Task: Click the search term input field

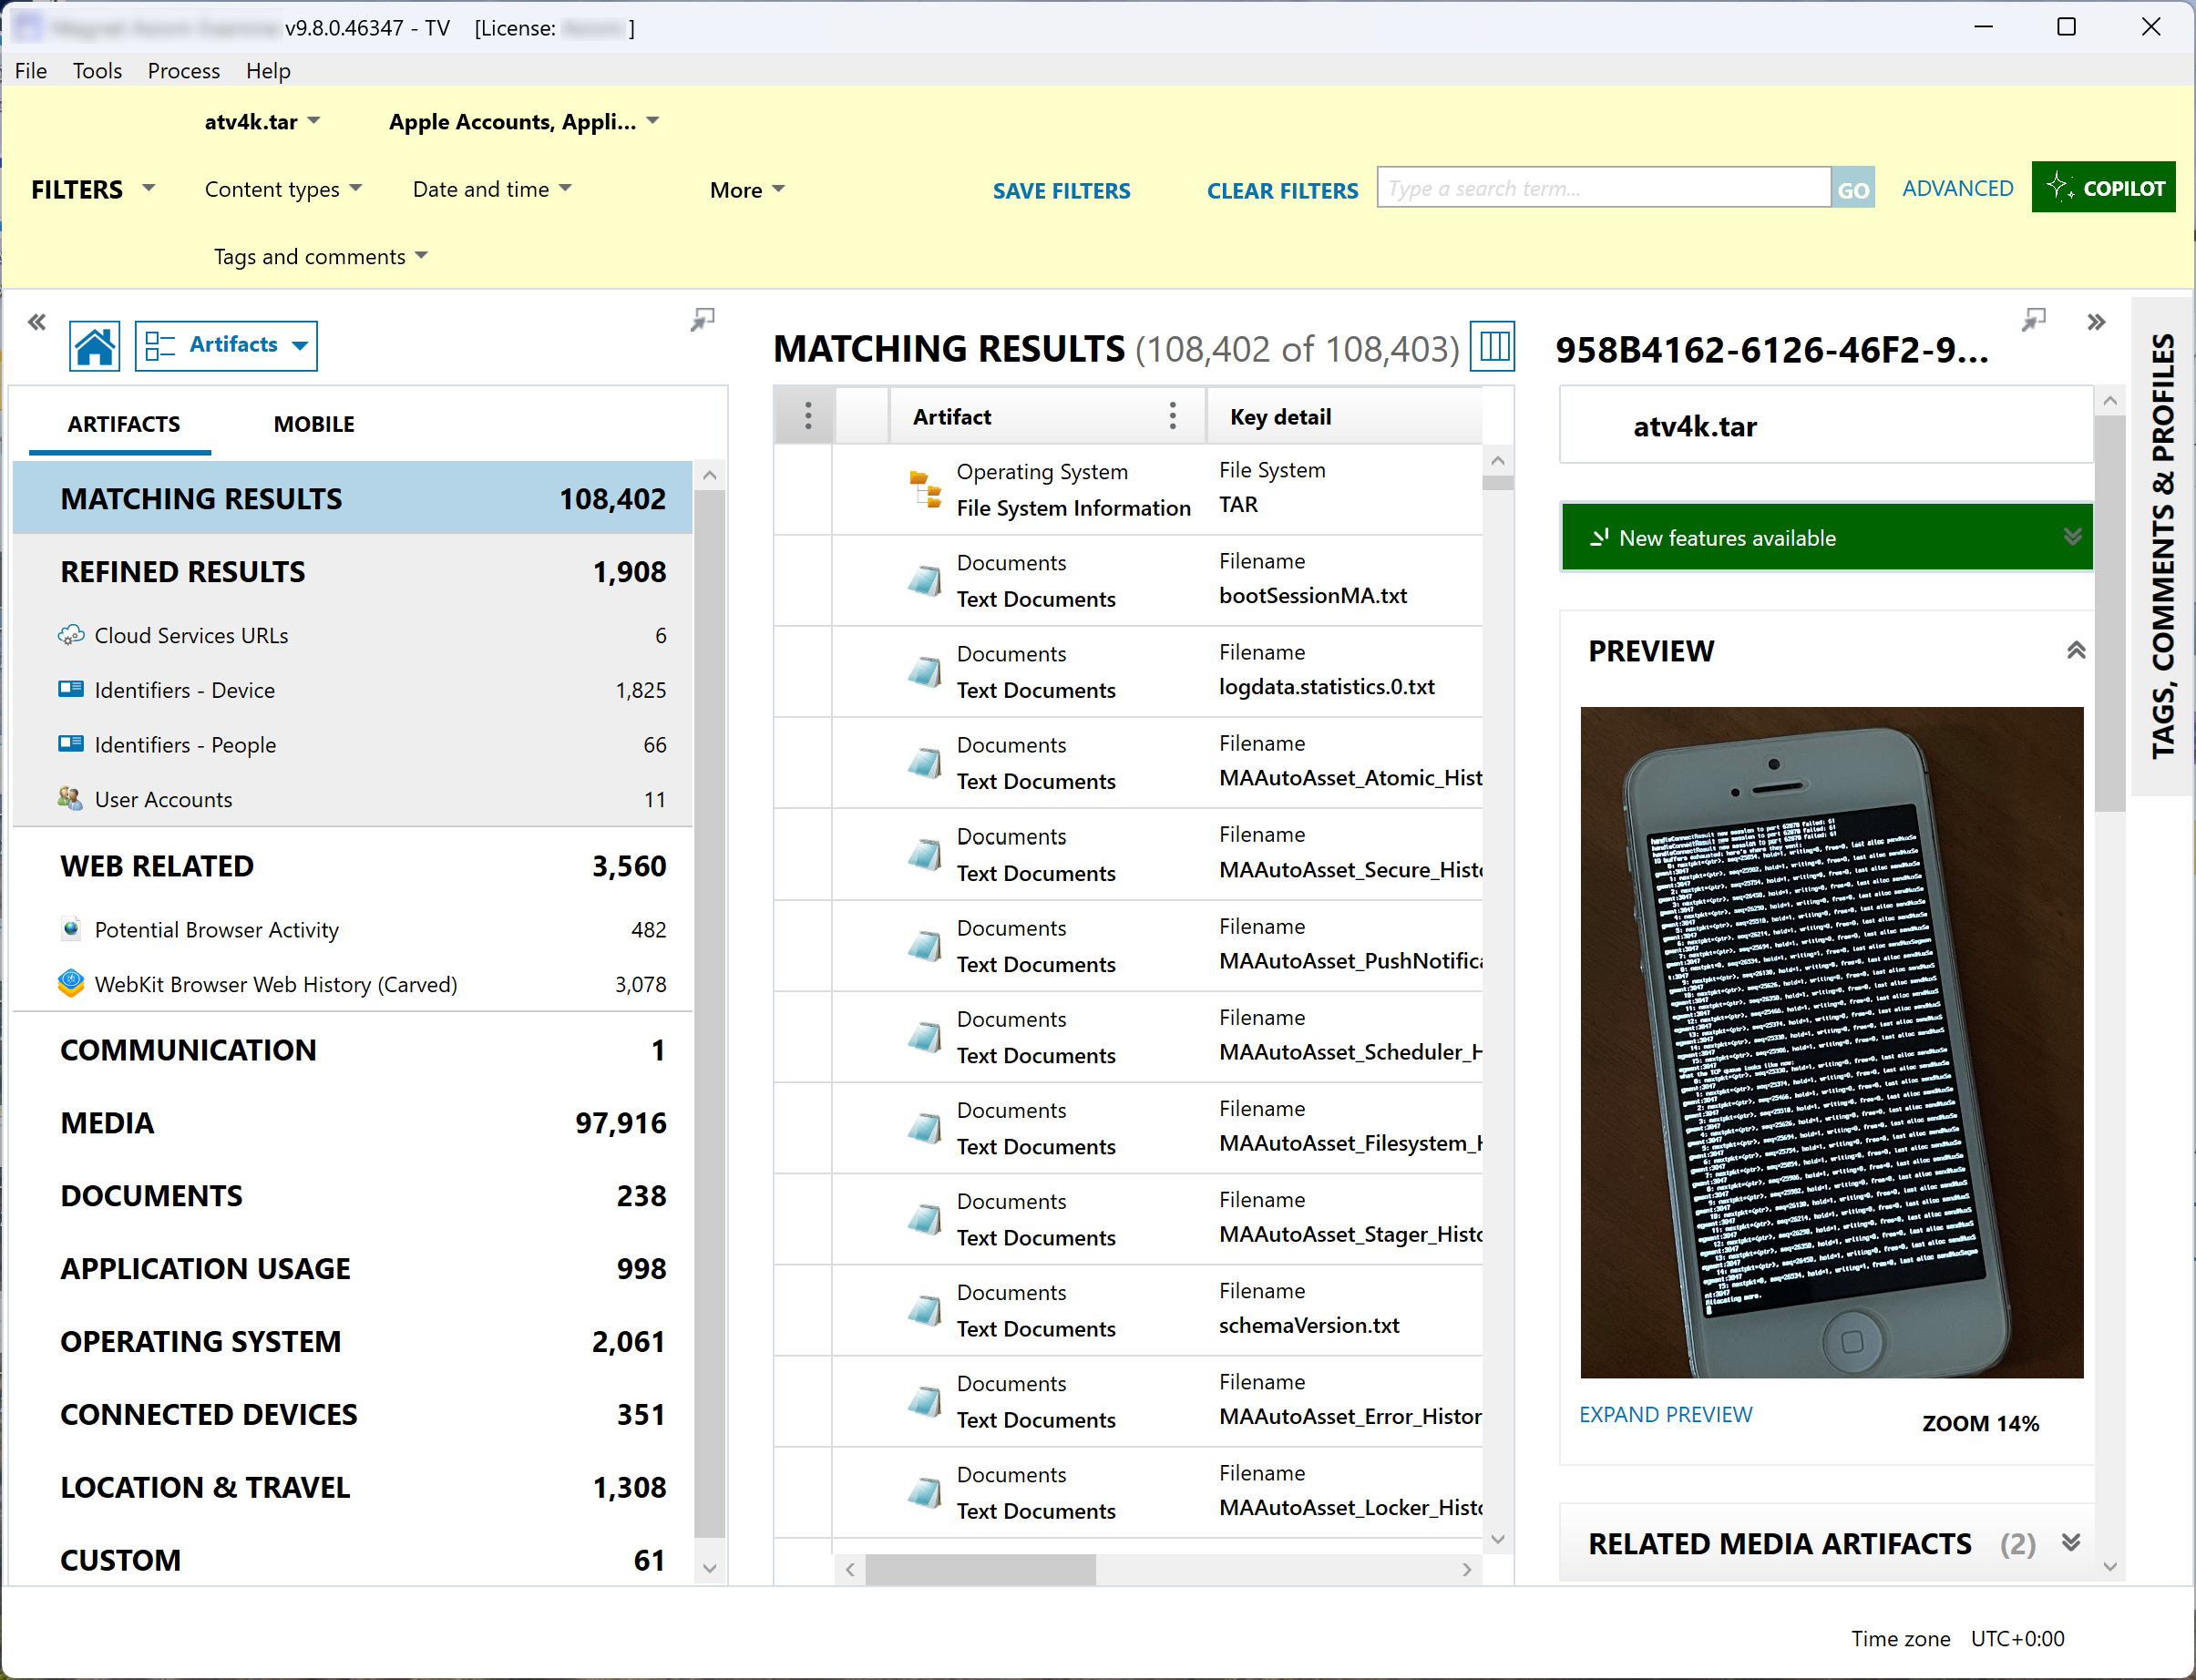Action: click(x=1602, y=188)
